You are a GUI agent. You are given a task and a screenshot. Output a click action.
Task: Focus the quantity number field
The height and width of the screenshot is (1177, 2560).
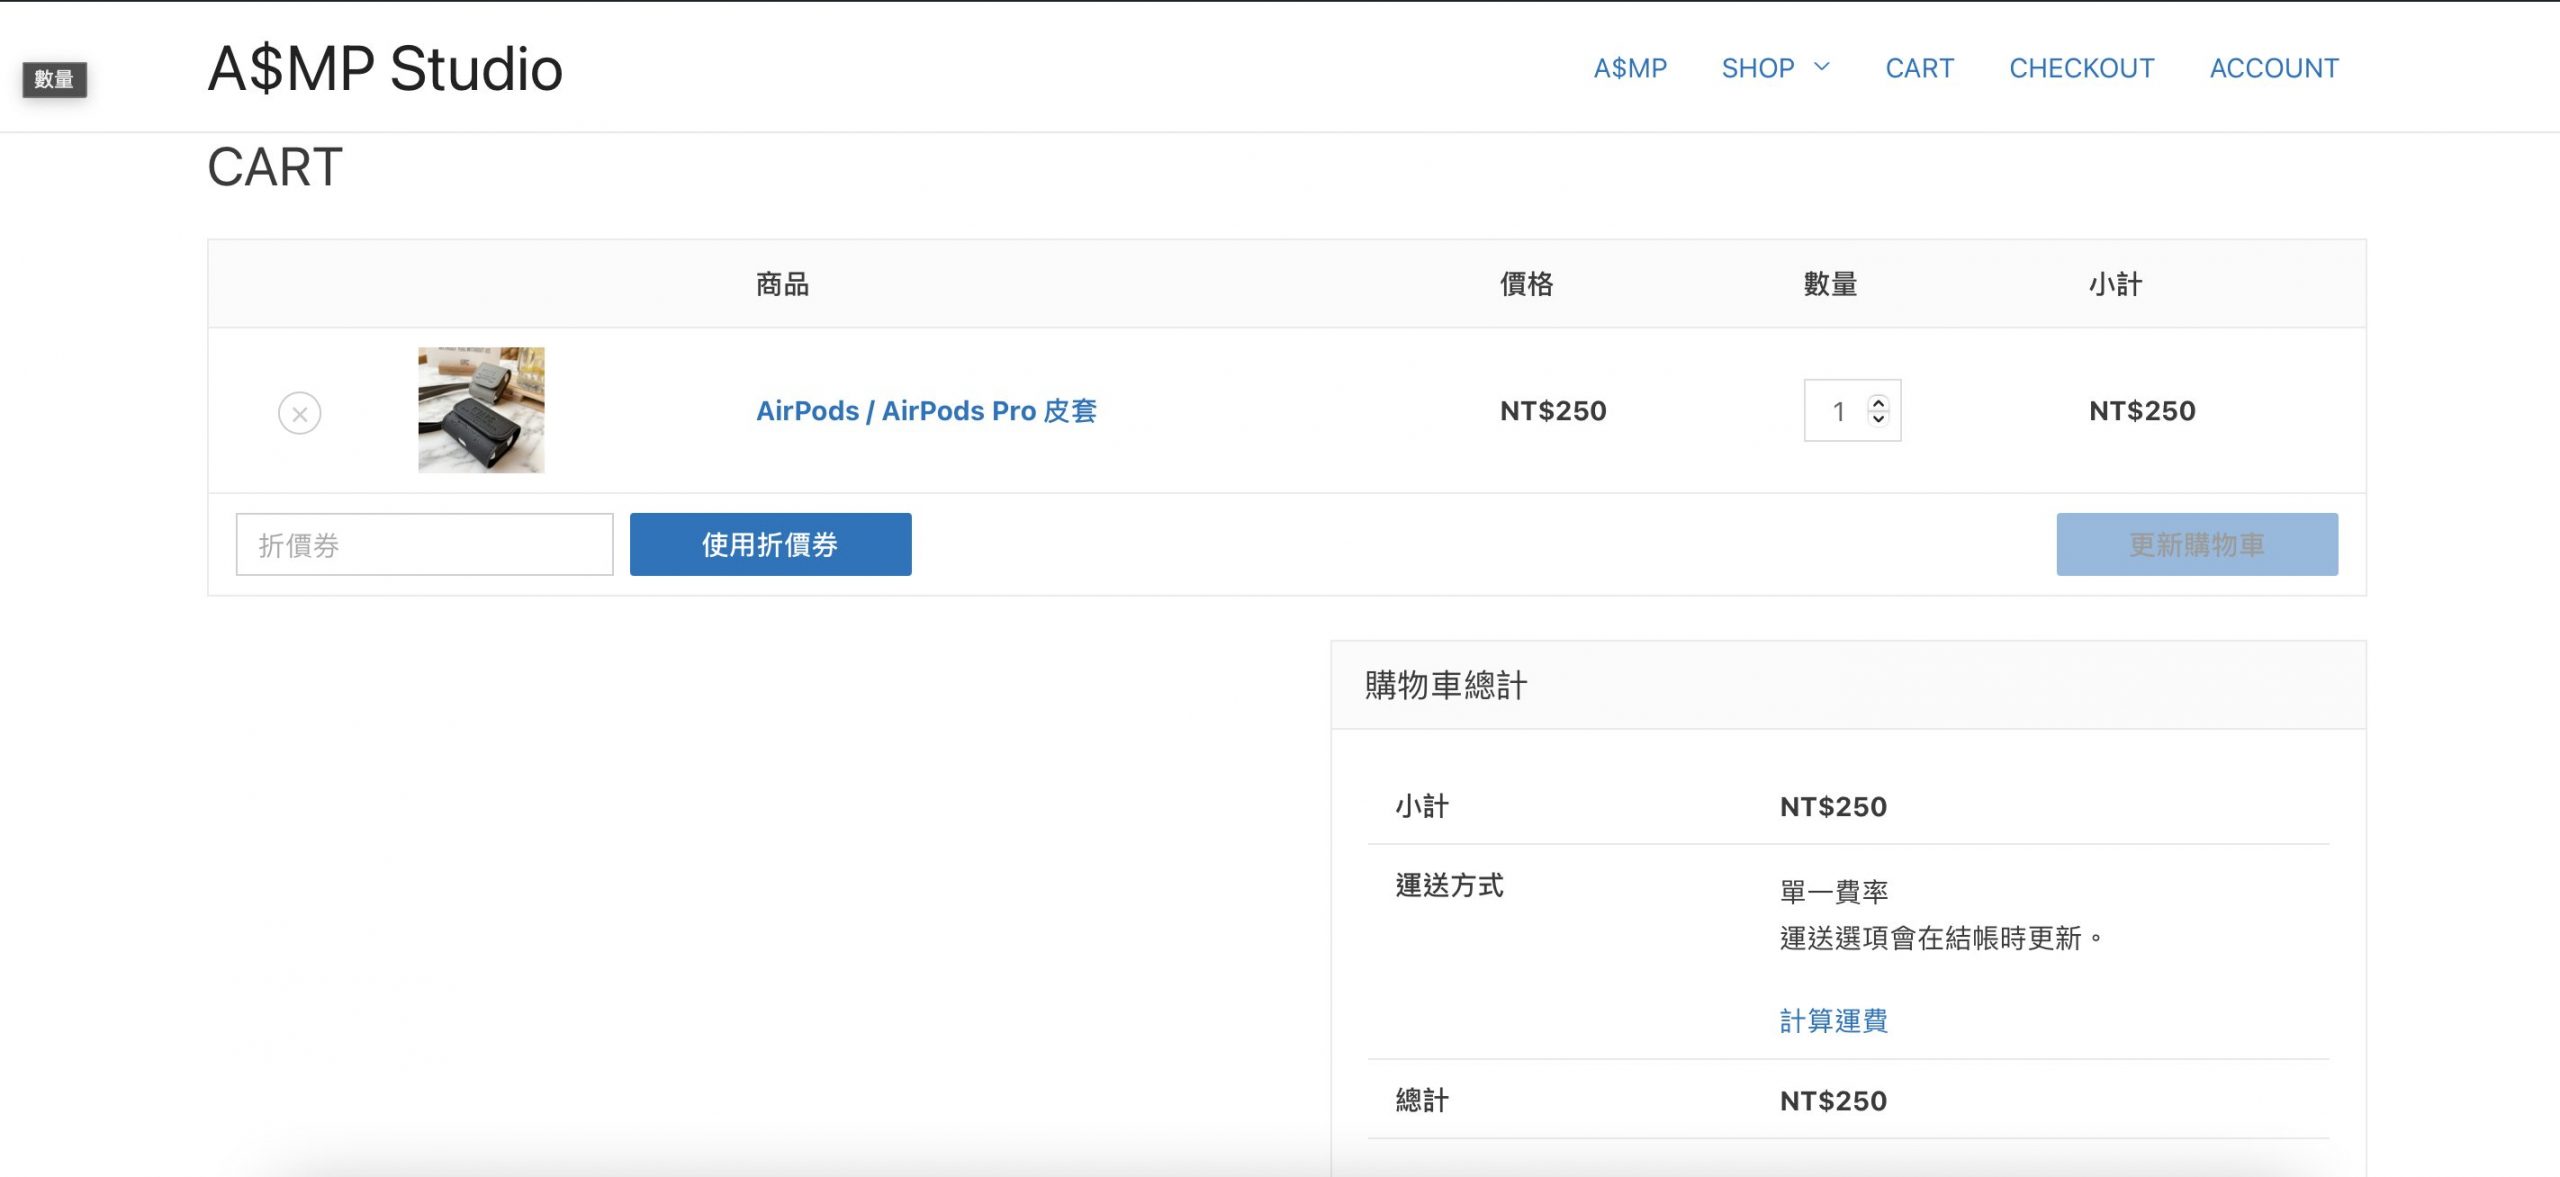coord(1838,411)
